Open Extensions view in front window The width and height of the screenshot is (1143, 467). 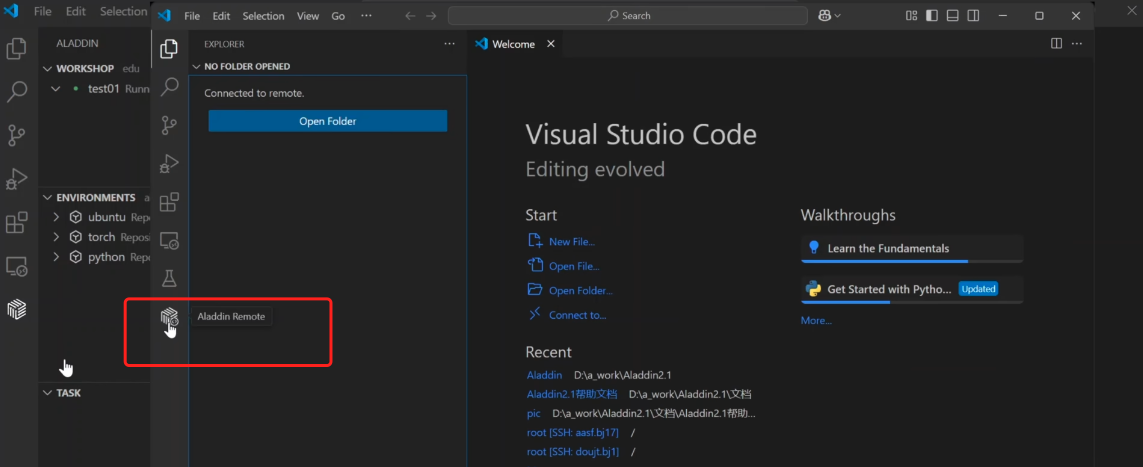click(169, 202)
